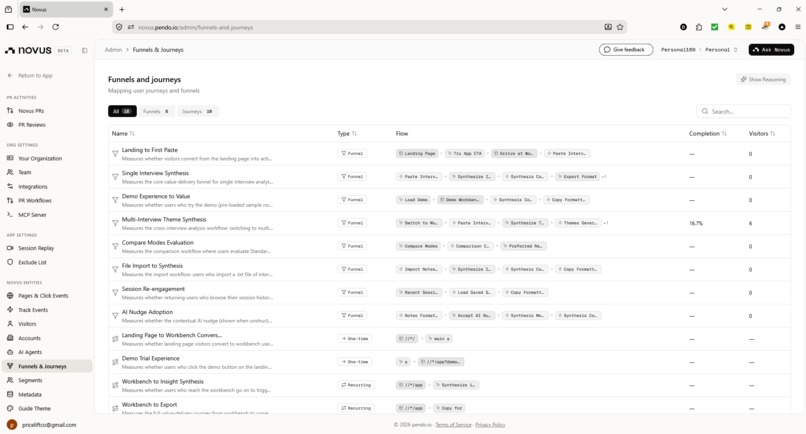
Task: Open PR Reviews sidebar item
Action: pyautogui.click(x=32, y=125)
